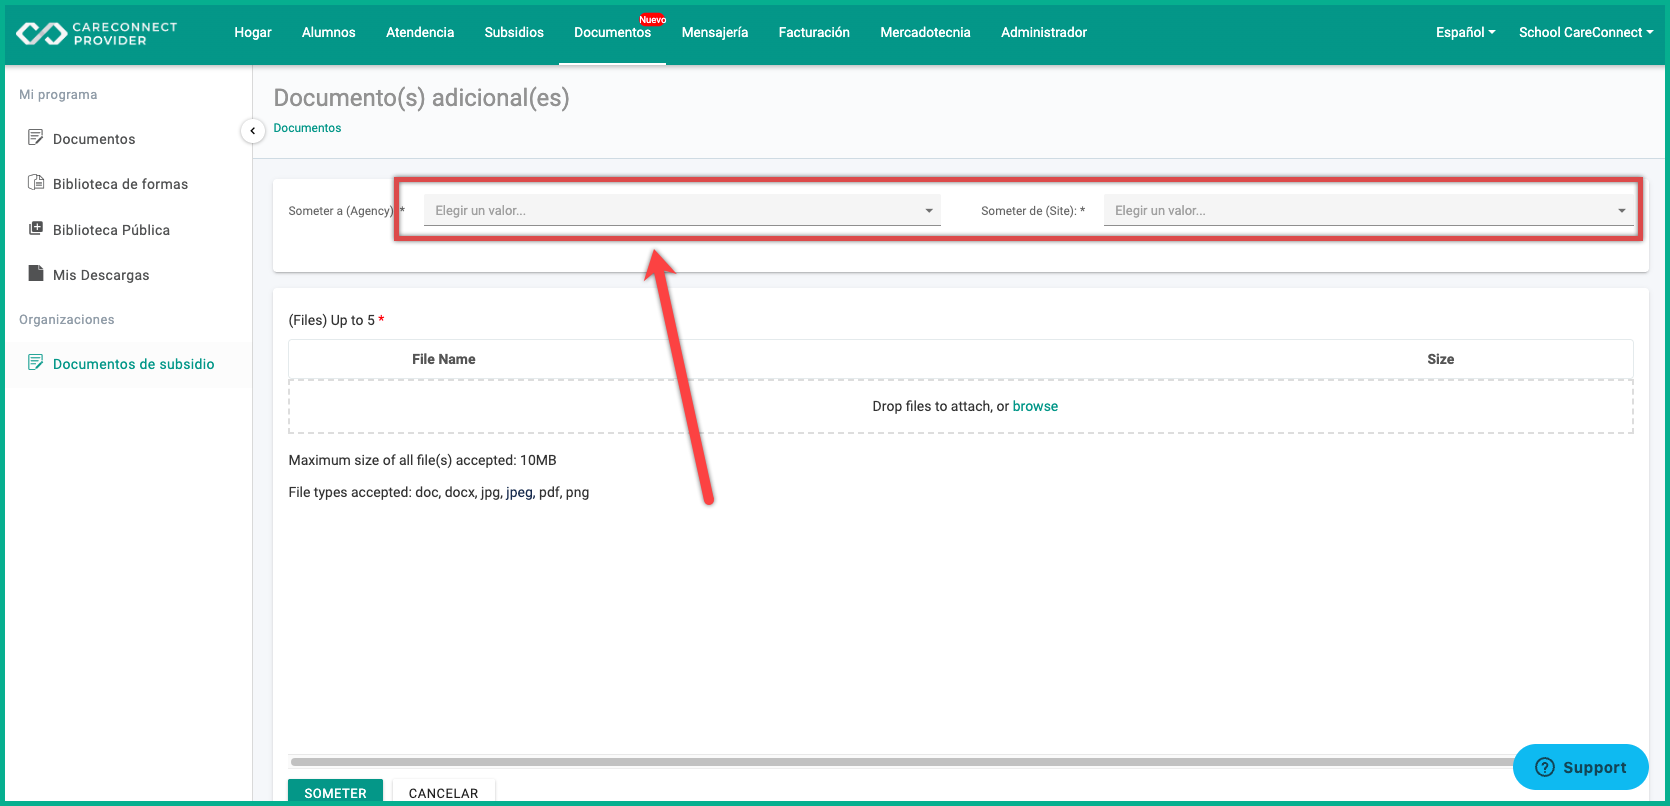
Task: Click the Biblioteca de formas icon
Action: coord(36,182)
